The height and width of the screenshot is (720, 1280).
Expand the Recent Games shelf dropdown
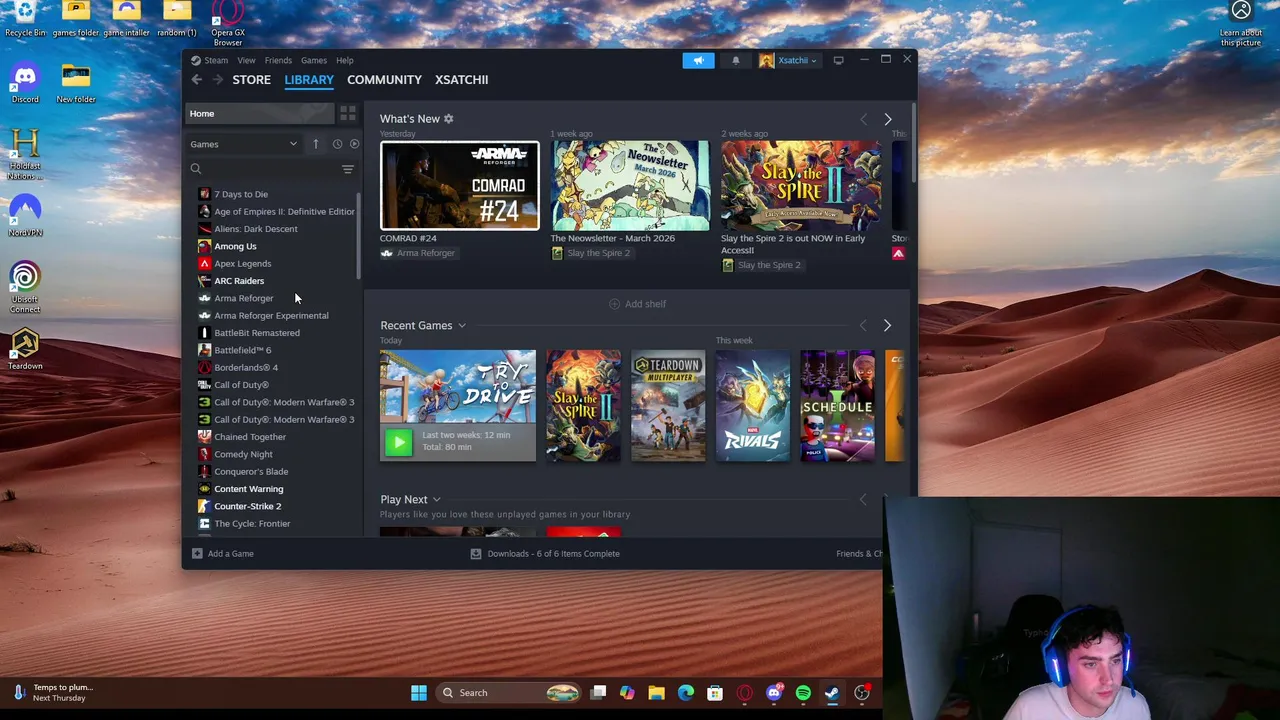[x=462, y=326]
